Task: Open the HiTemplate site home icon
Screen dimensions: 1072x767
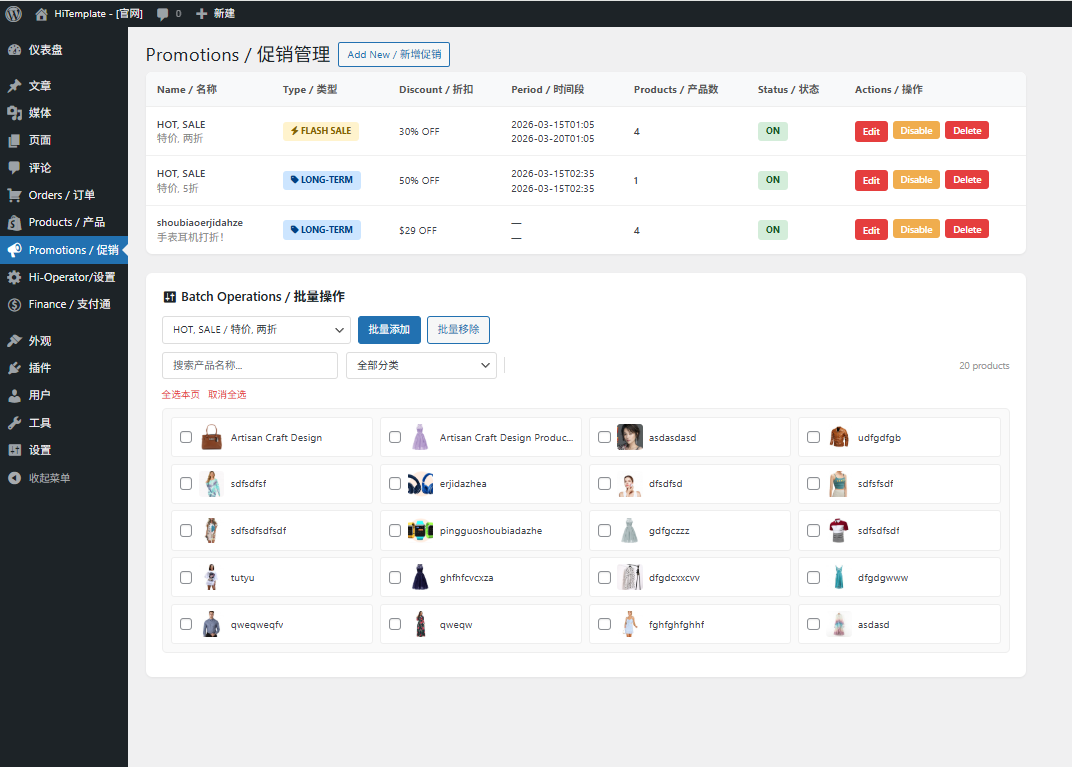Action: click(x=41, y=14)
